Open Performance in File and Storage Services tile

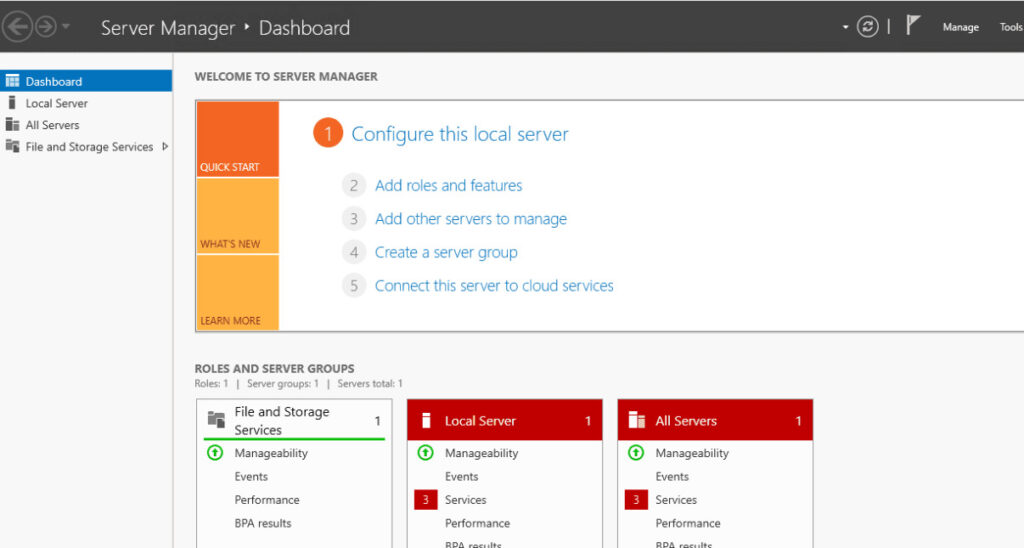click(266, 500)
